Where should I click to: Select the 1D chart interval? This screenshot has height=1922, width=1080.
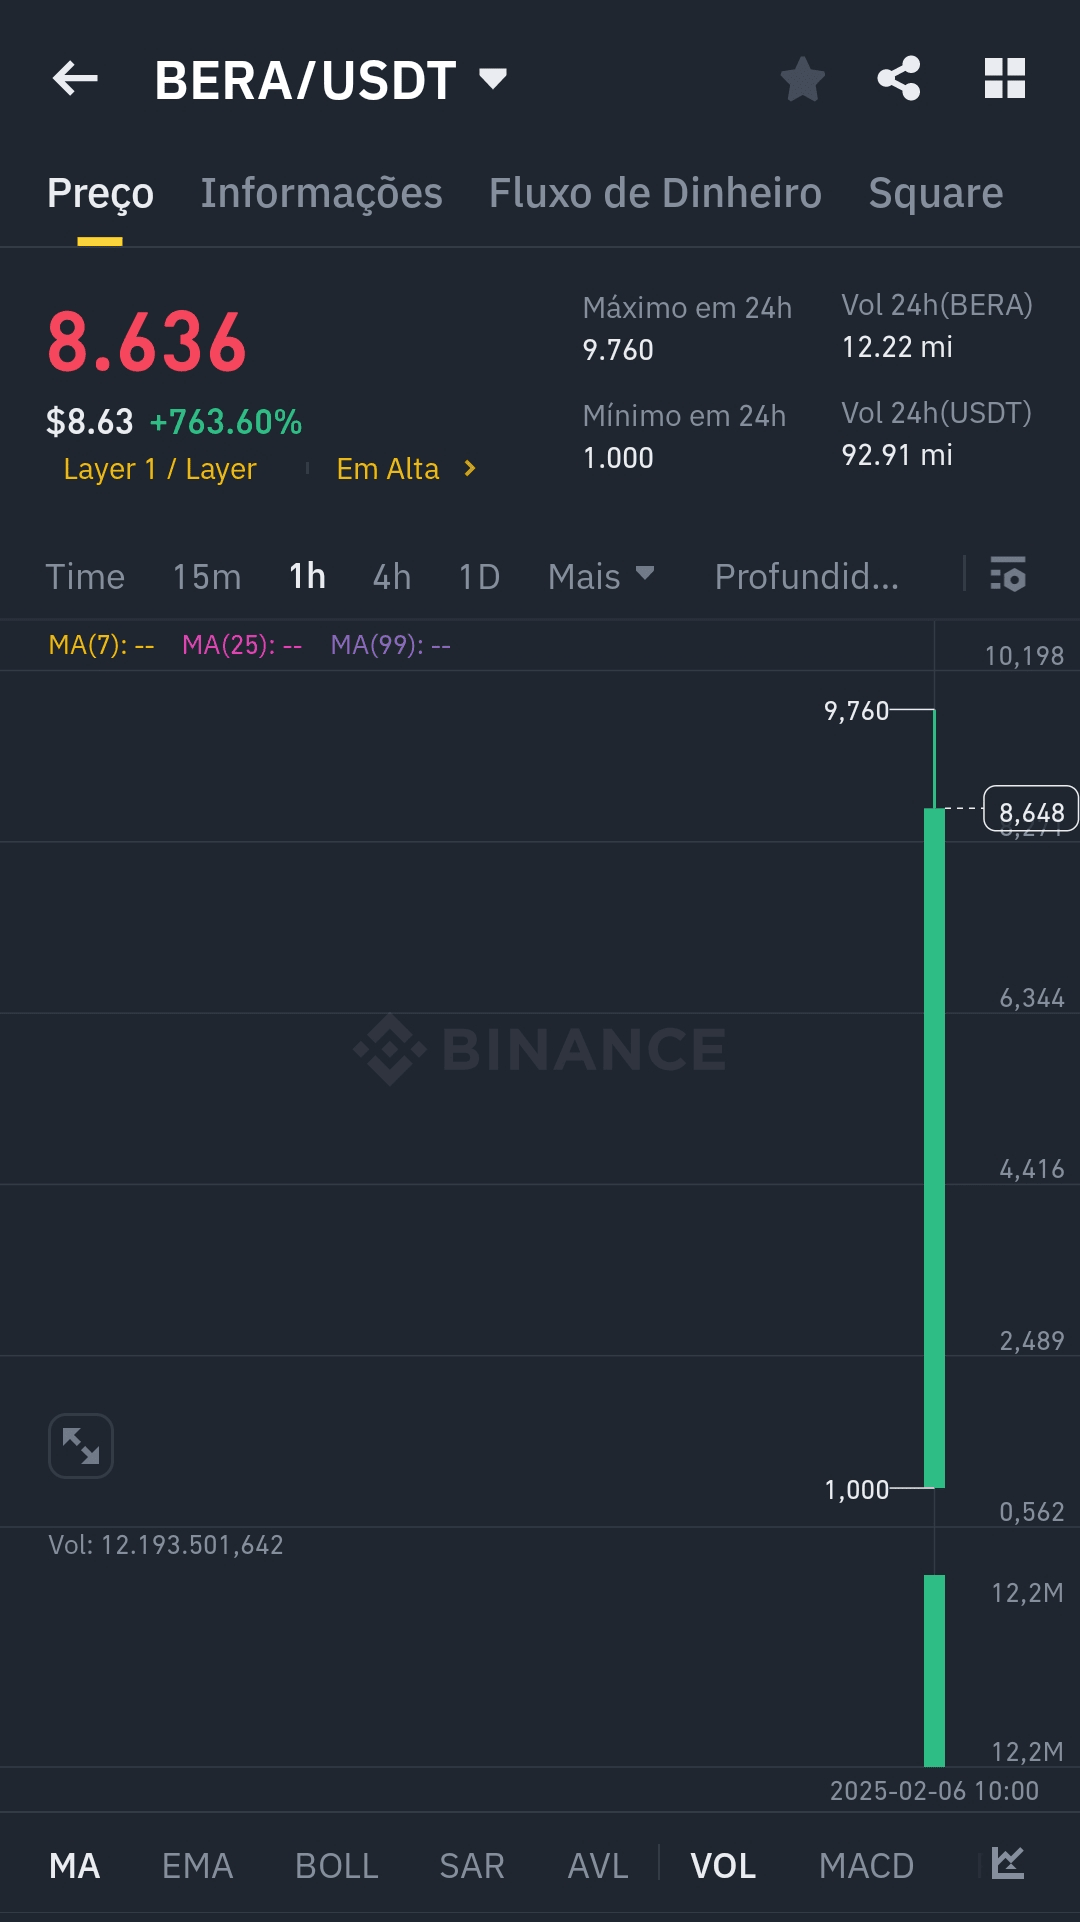(479, 577)
